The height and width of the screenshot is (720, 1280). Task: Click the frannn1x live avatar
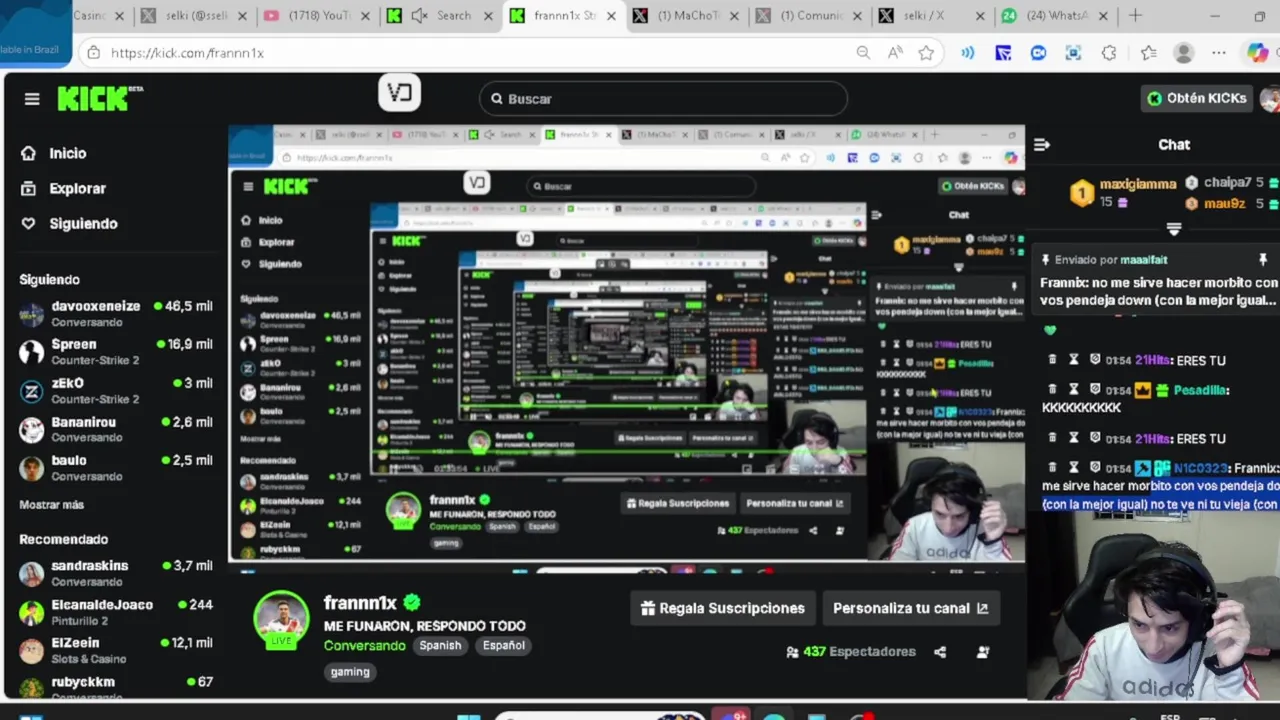(281, 619)
